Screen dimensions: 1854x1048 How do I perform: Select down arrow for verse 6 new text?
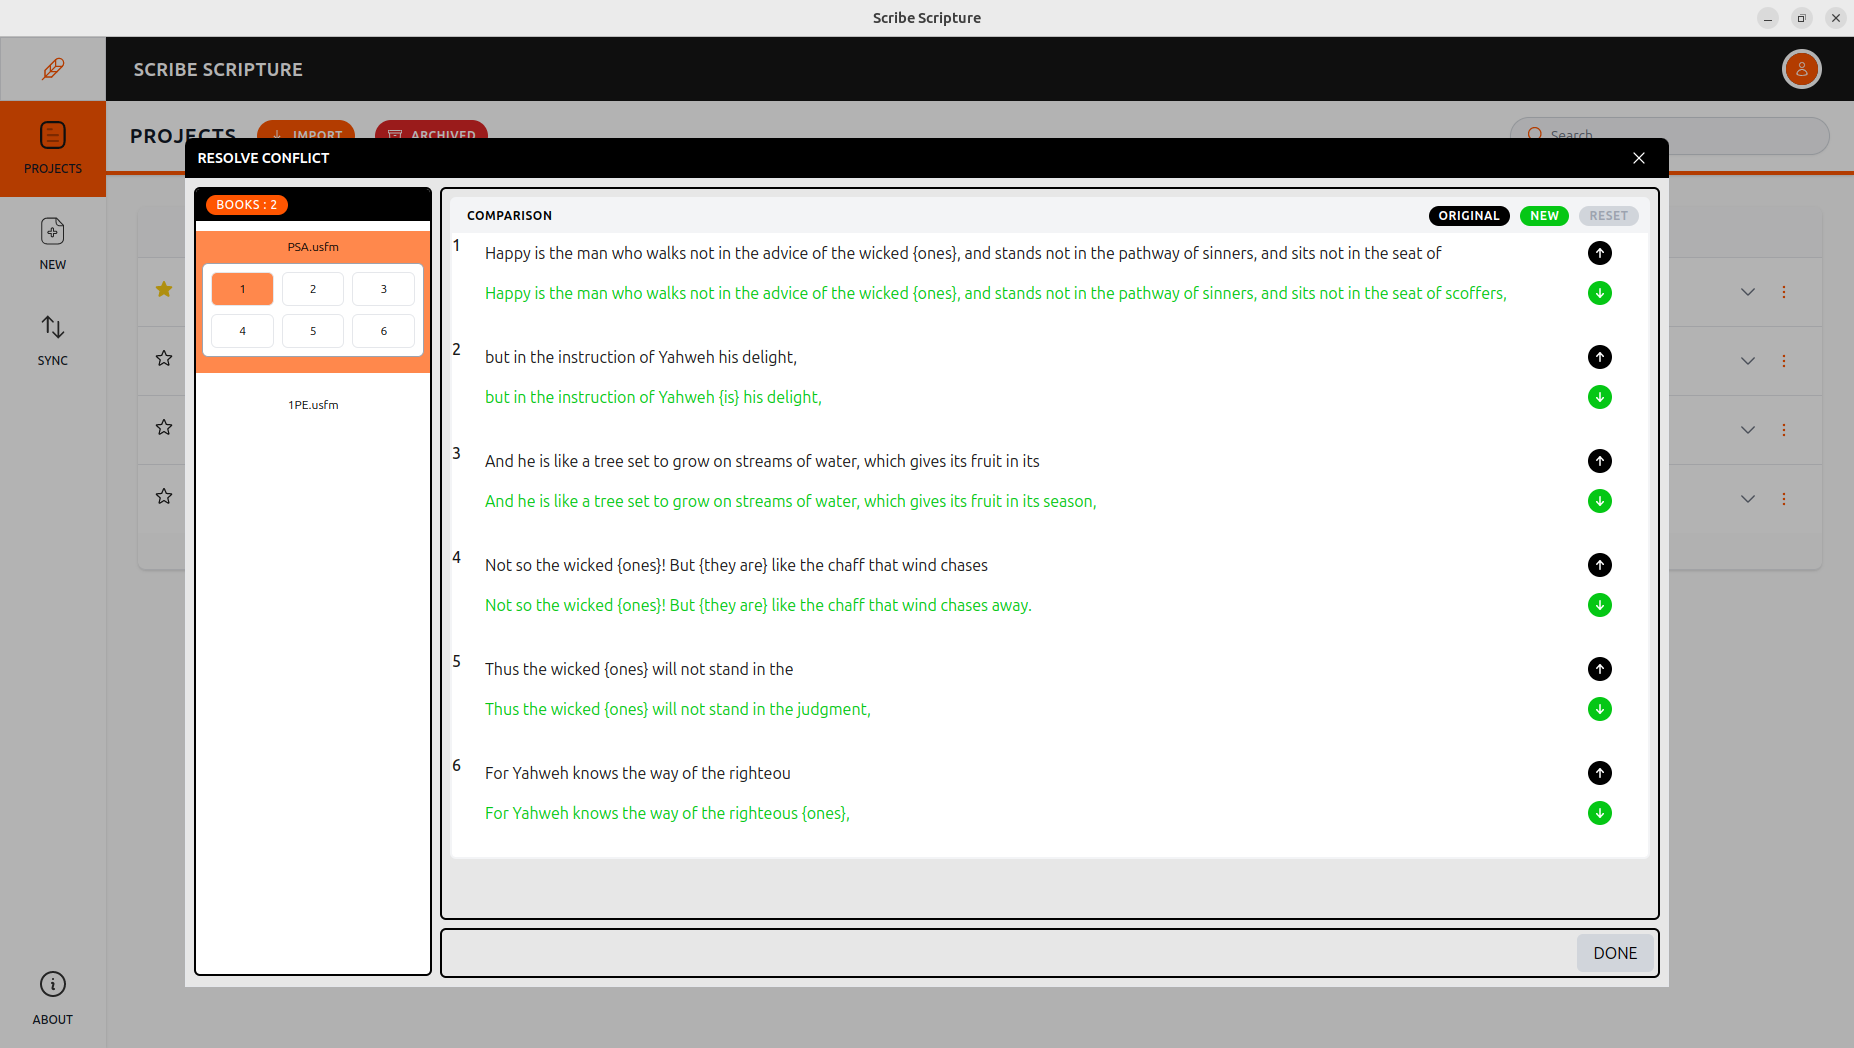[x=1599, y=813]
